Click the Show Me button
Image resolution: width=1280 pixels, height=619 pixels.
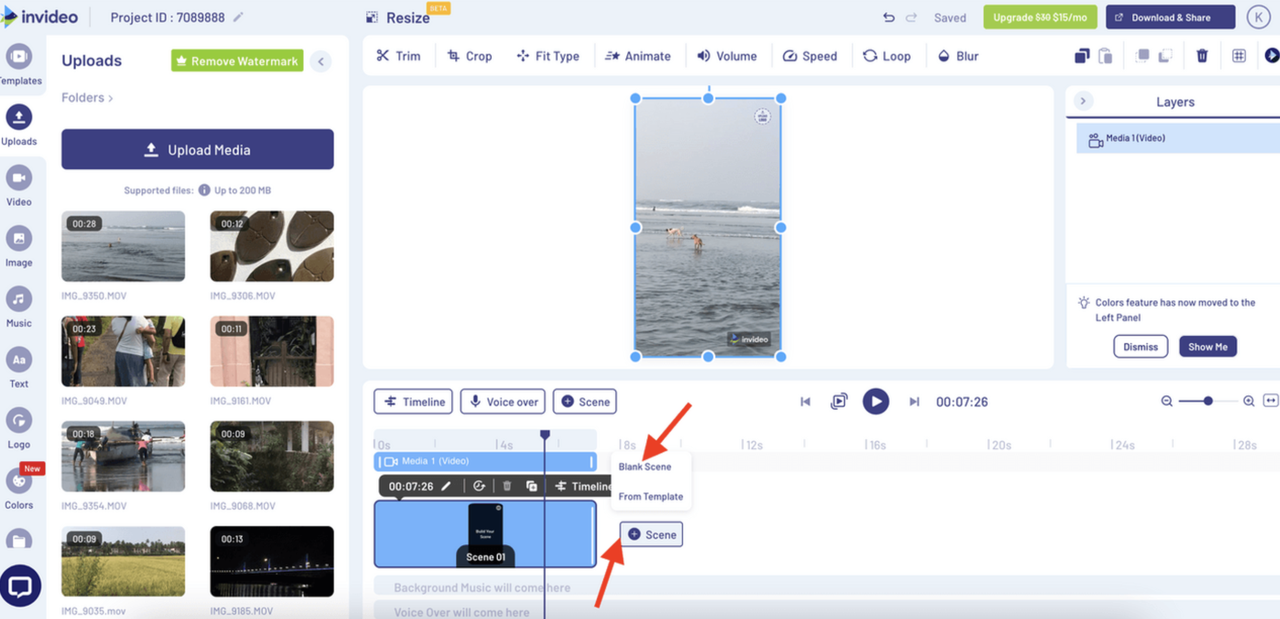point(1208,347)
